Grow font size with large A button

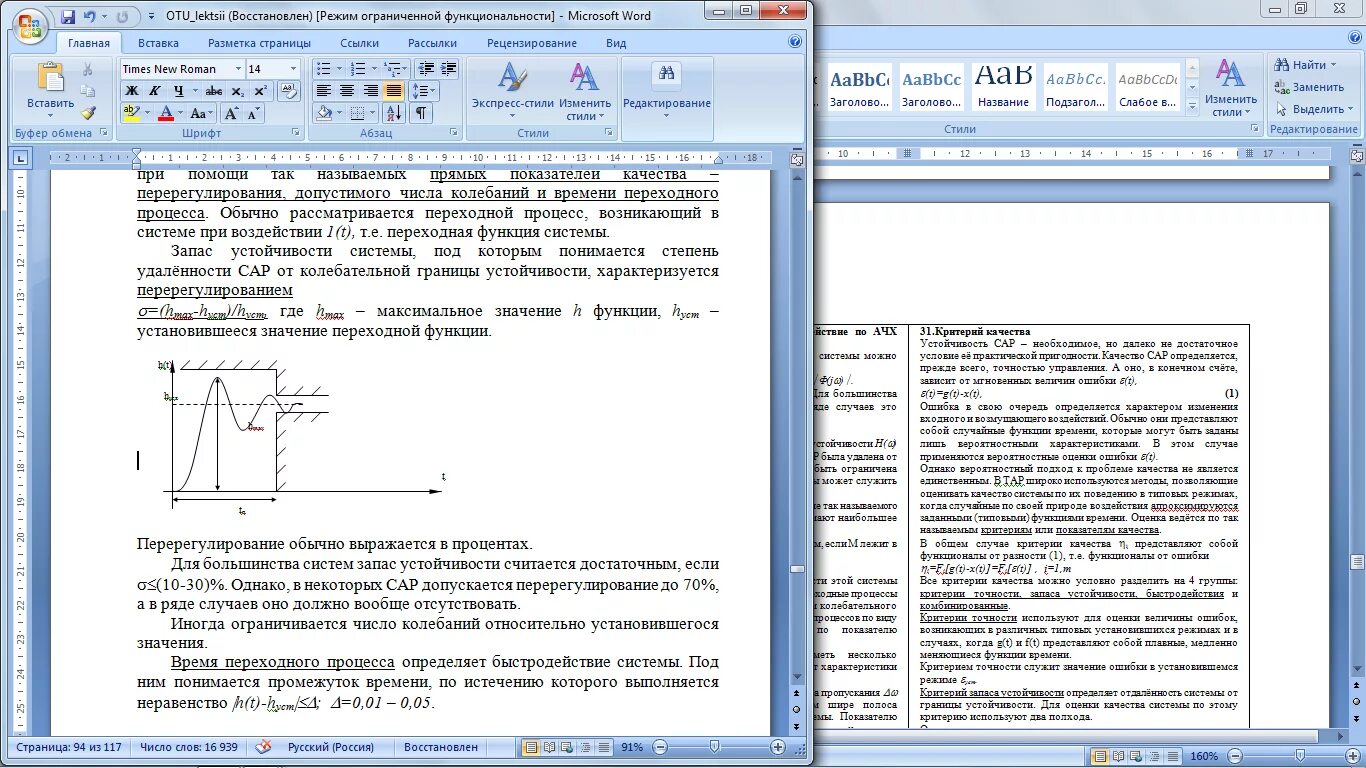coord(231,114)
